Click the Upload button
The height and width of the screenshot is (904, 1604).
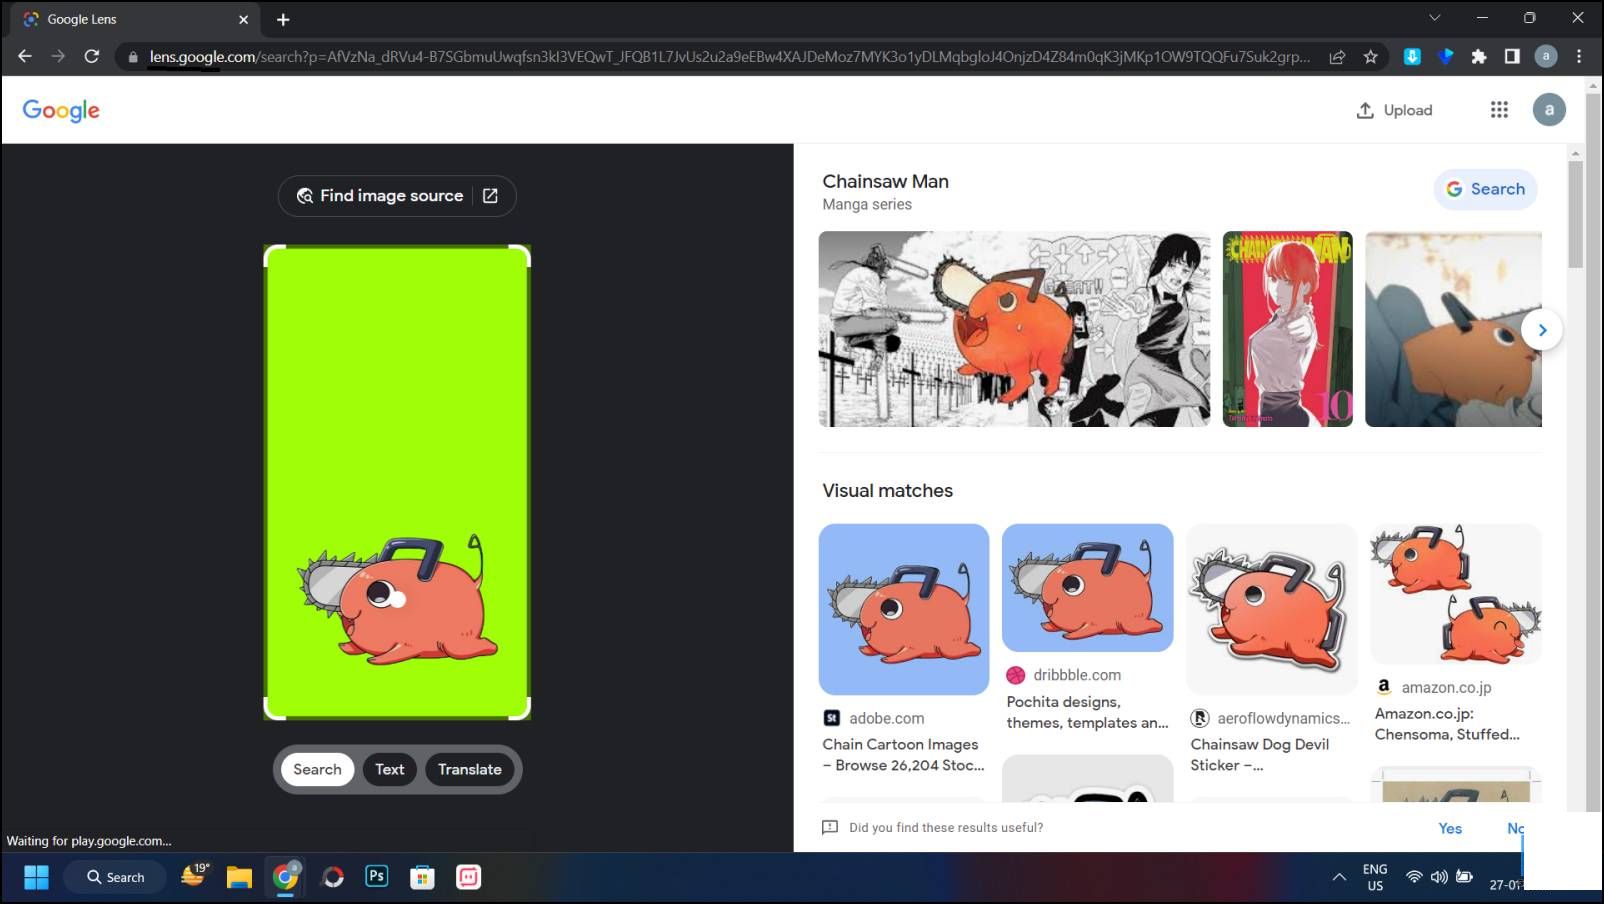tap(1394, 110)
